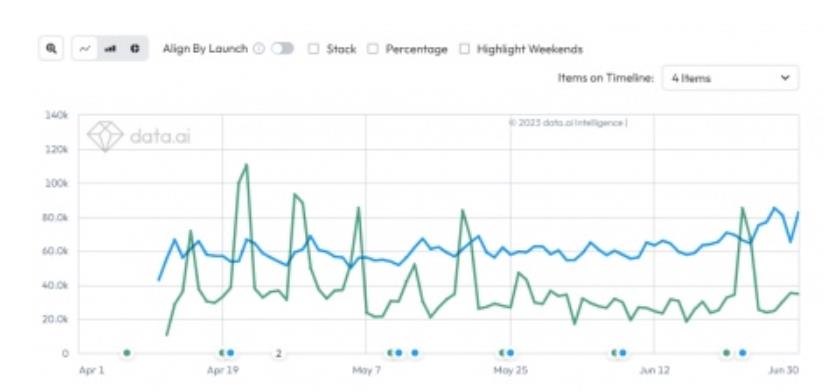Click the May 7 date label
Image resolution: width=824 pixels, height=392 pixels.
point(366,370)
